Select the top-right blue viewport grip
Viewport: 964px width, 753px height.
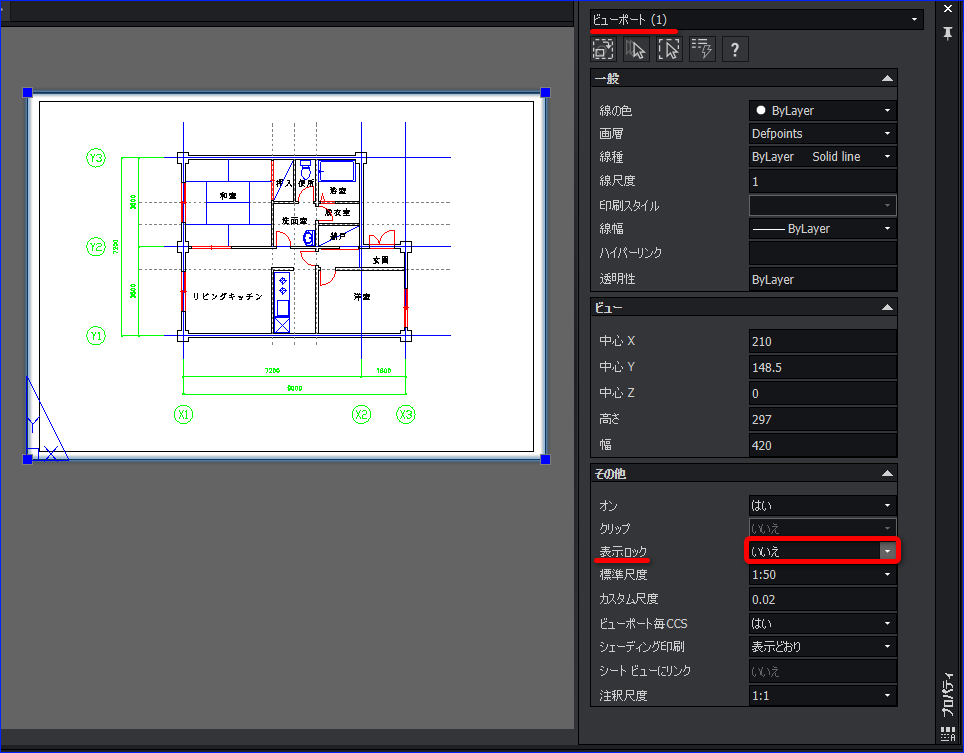[545, 92]
